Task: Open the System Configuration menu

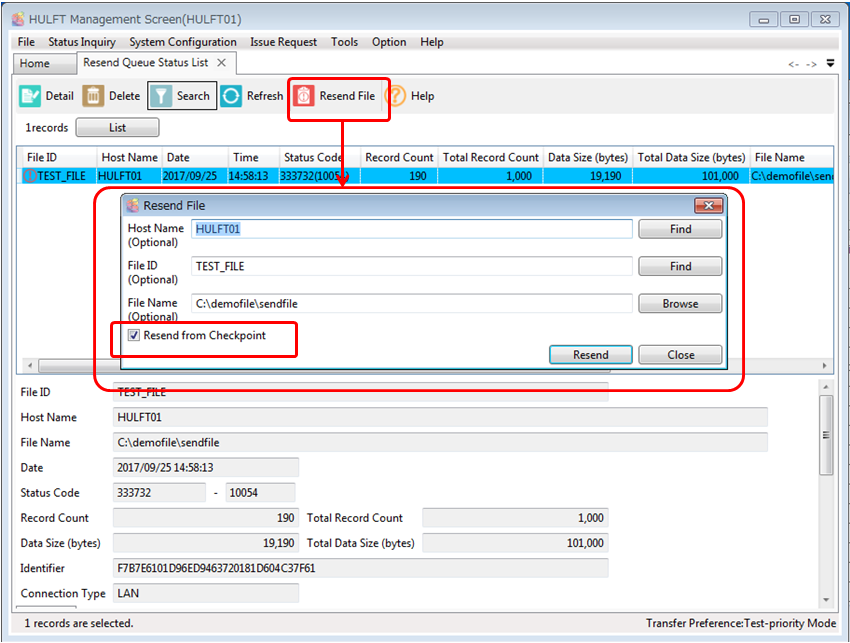Action: (x=183, y=42)
